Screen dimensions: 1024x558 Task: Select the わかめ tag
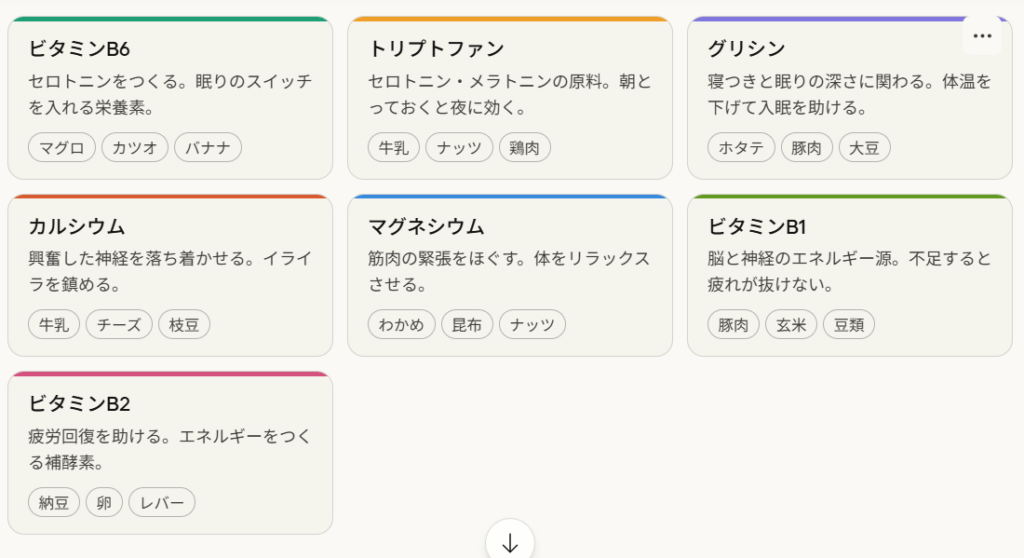point(401,324)
